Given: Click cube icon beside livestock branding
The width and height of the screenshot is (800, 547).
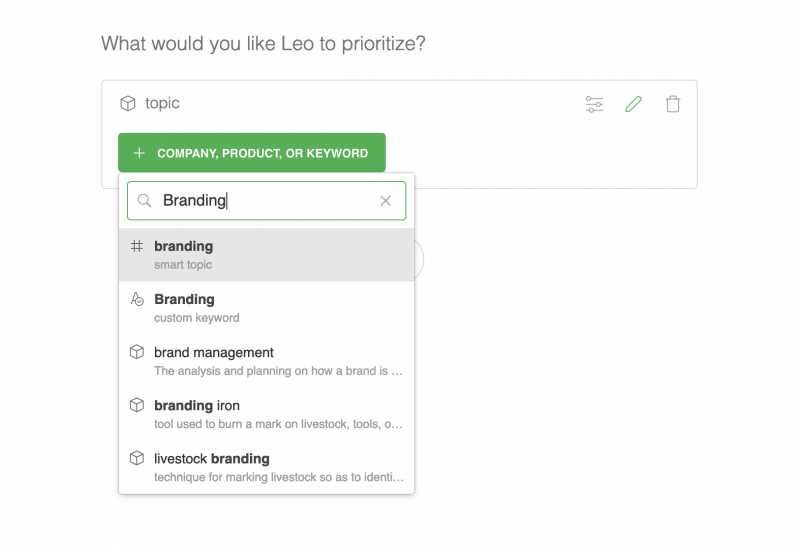Looking at the screenshot, I should point(137,458).
